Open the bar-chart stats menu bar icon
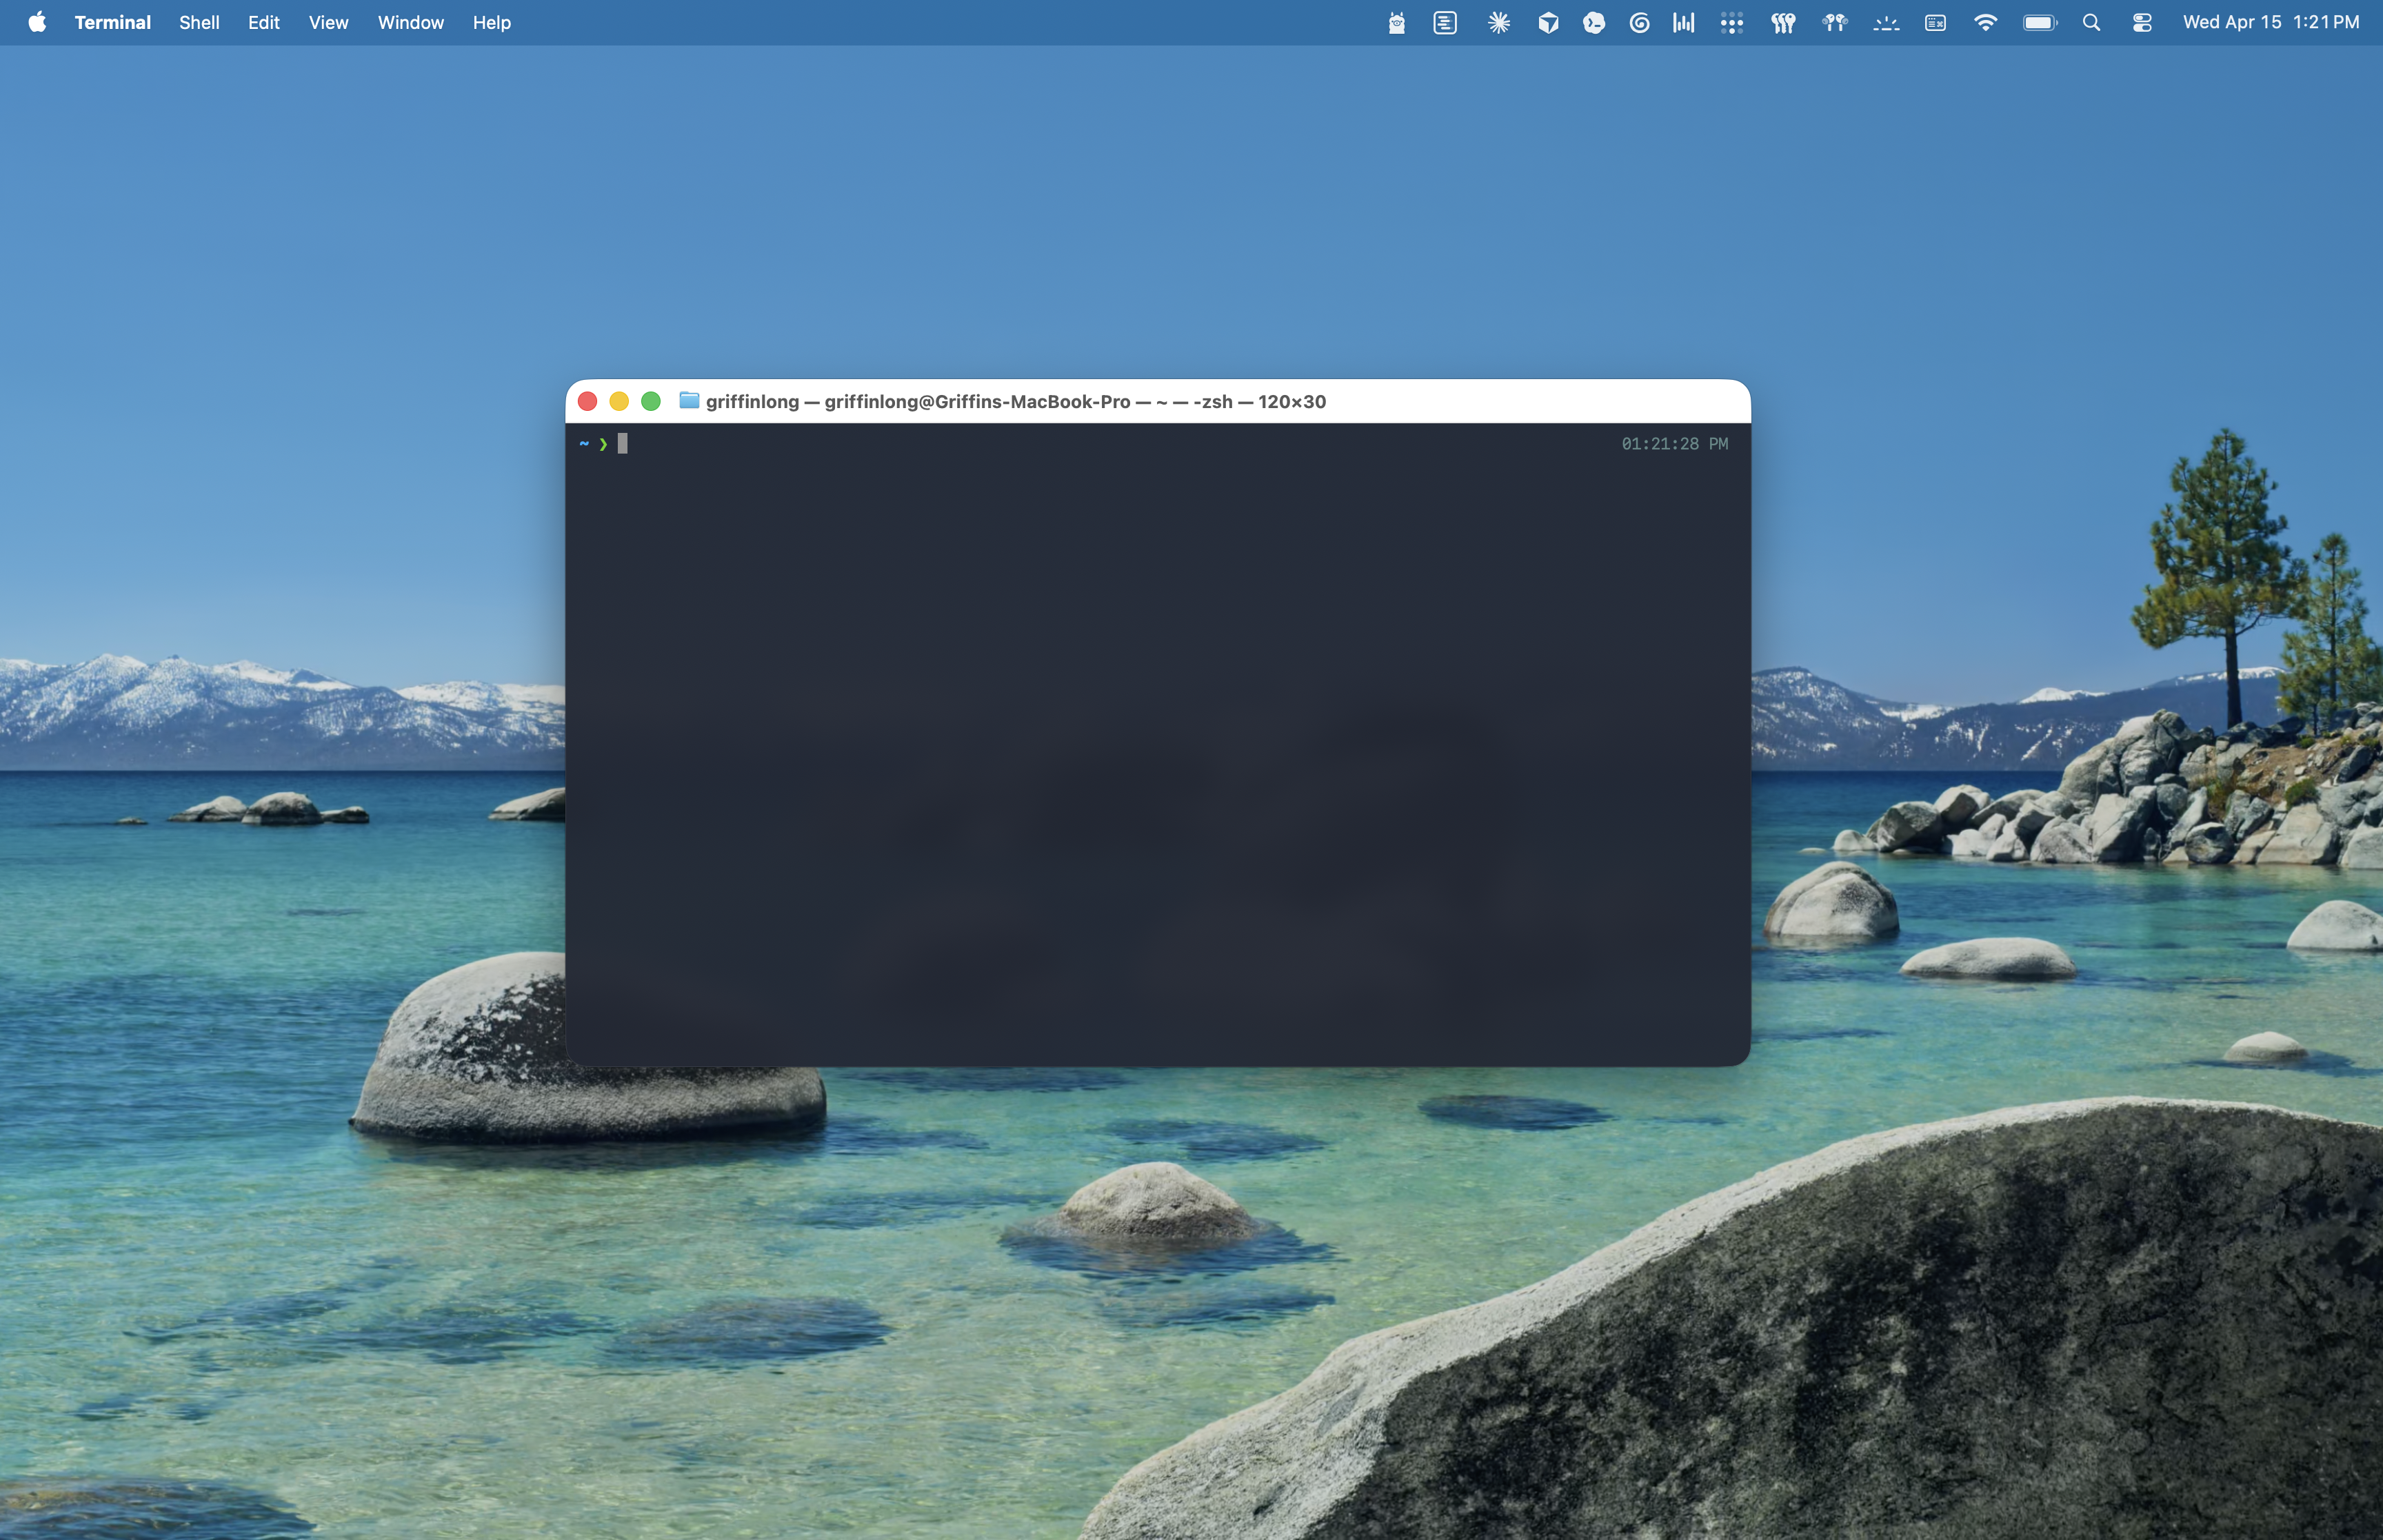Screen dimensions: 2383x1540 pos(1684,21)
